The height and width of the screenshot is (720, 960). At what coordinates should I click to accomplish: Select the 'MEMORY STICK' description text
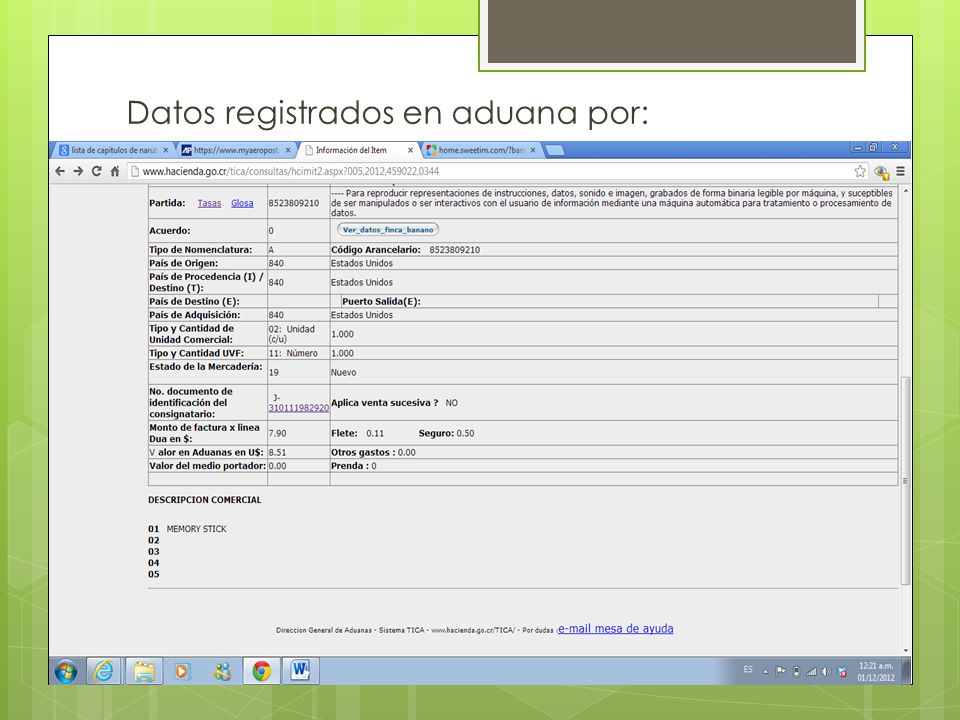pos(197,529)
